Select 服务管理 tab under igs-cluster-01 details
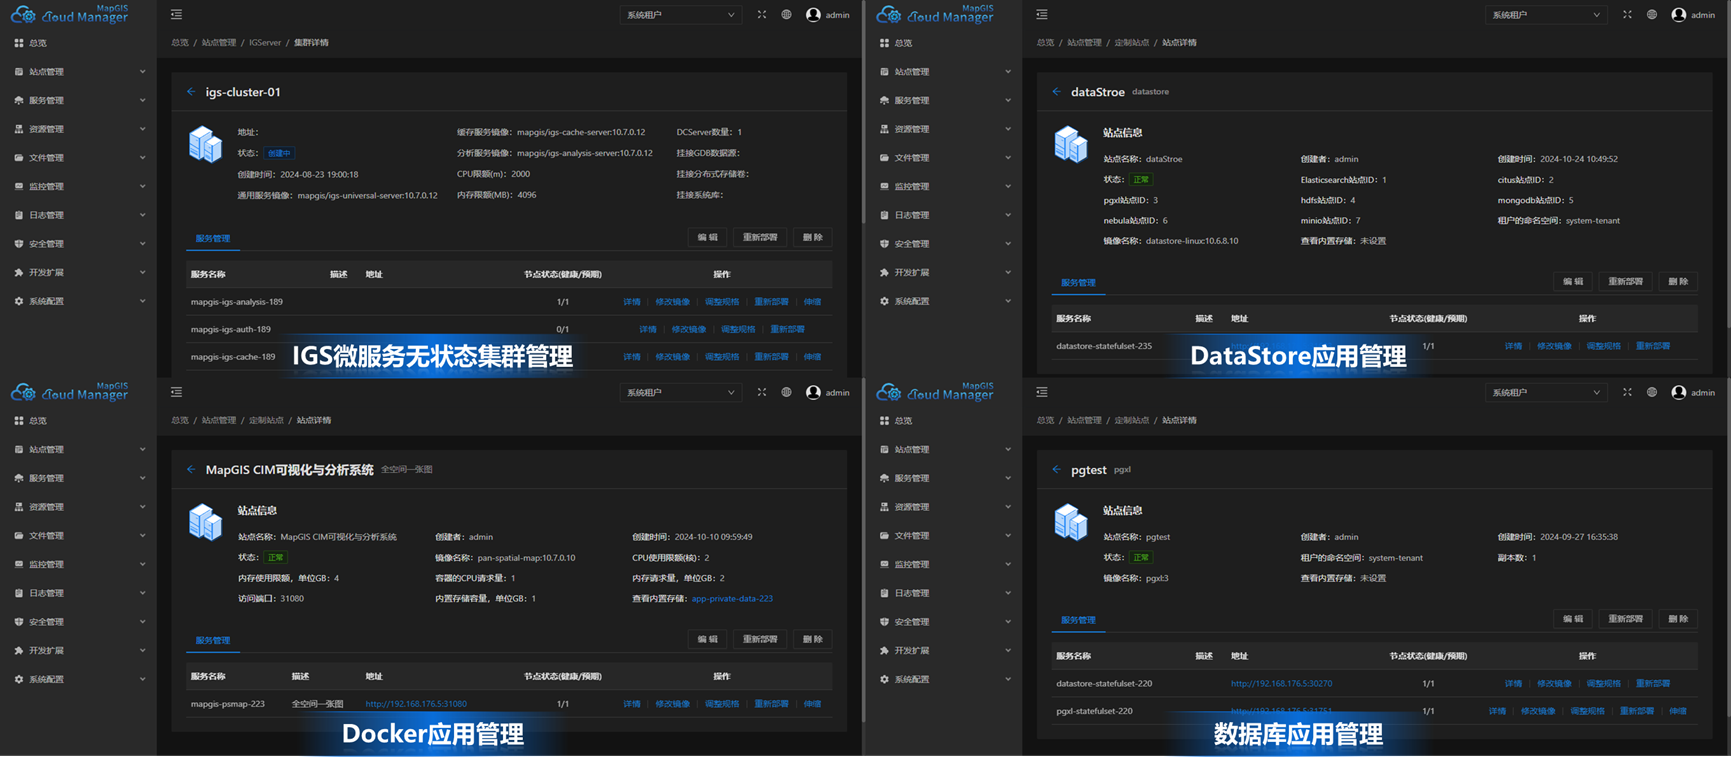This screenshot has width=1731, height=780. tap(213, 238)
